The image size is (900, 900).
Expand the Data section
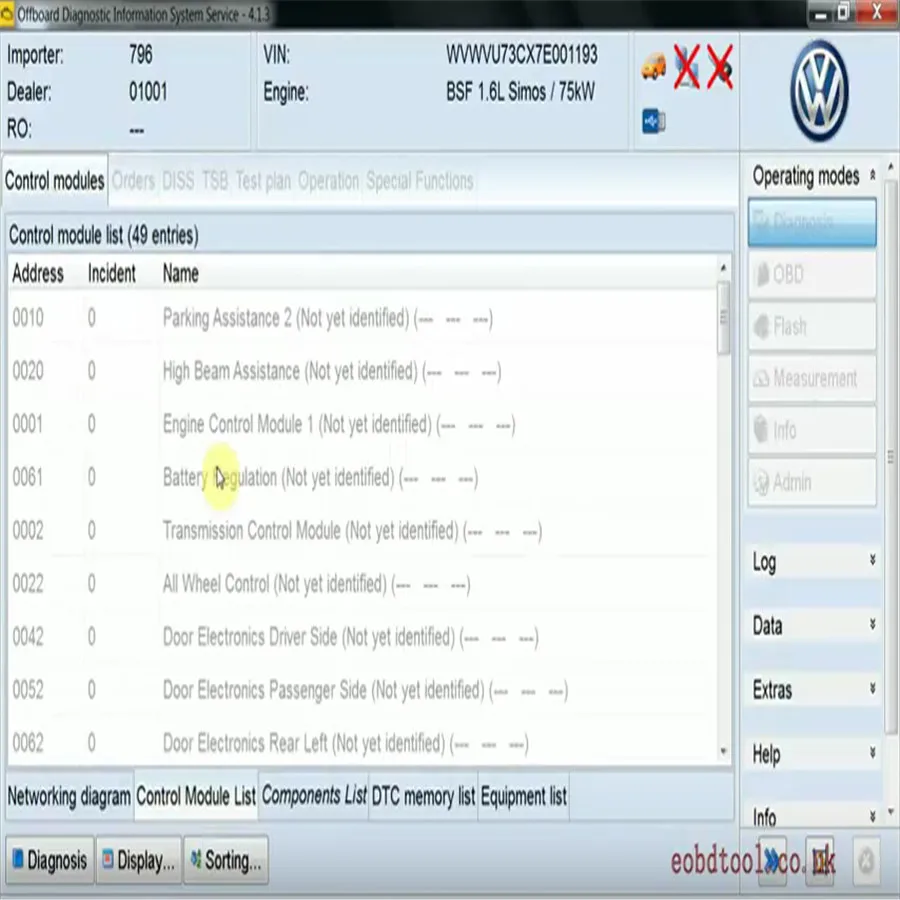pyautogui.click(x=872, y=624)
